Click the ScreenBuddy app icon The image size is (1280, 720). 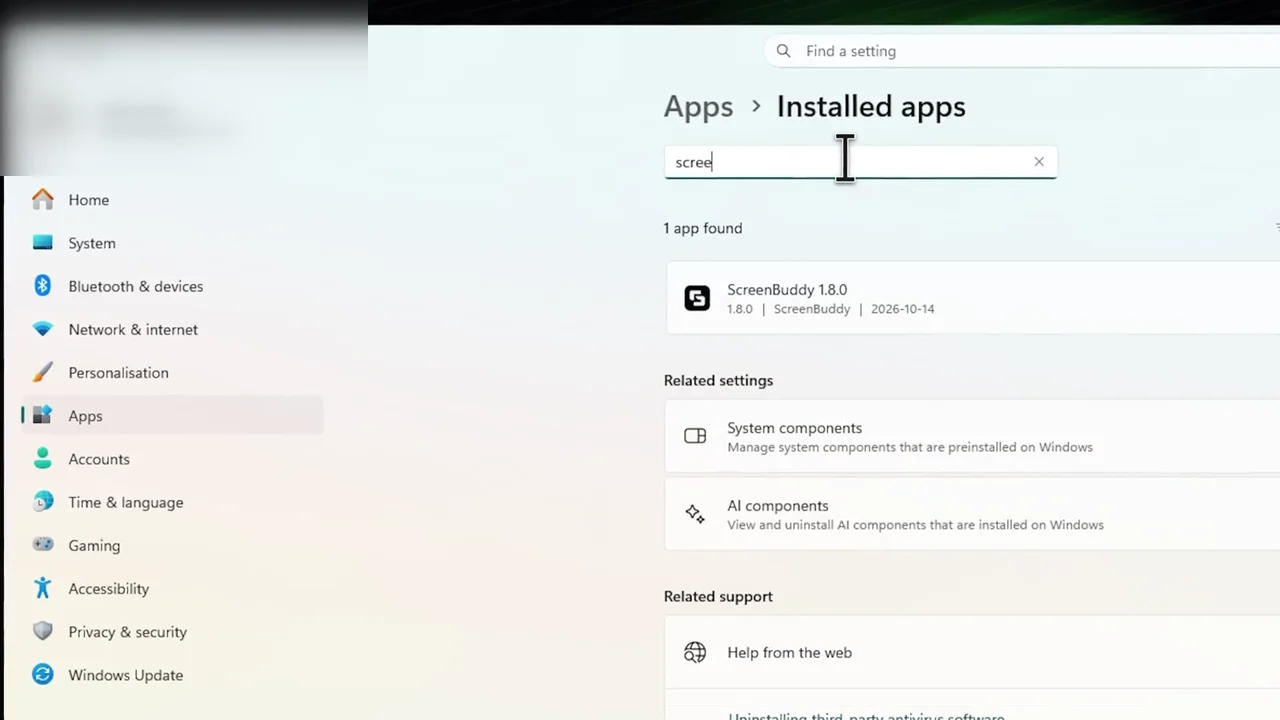[697, 298]
